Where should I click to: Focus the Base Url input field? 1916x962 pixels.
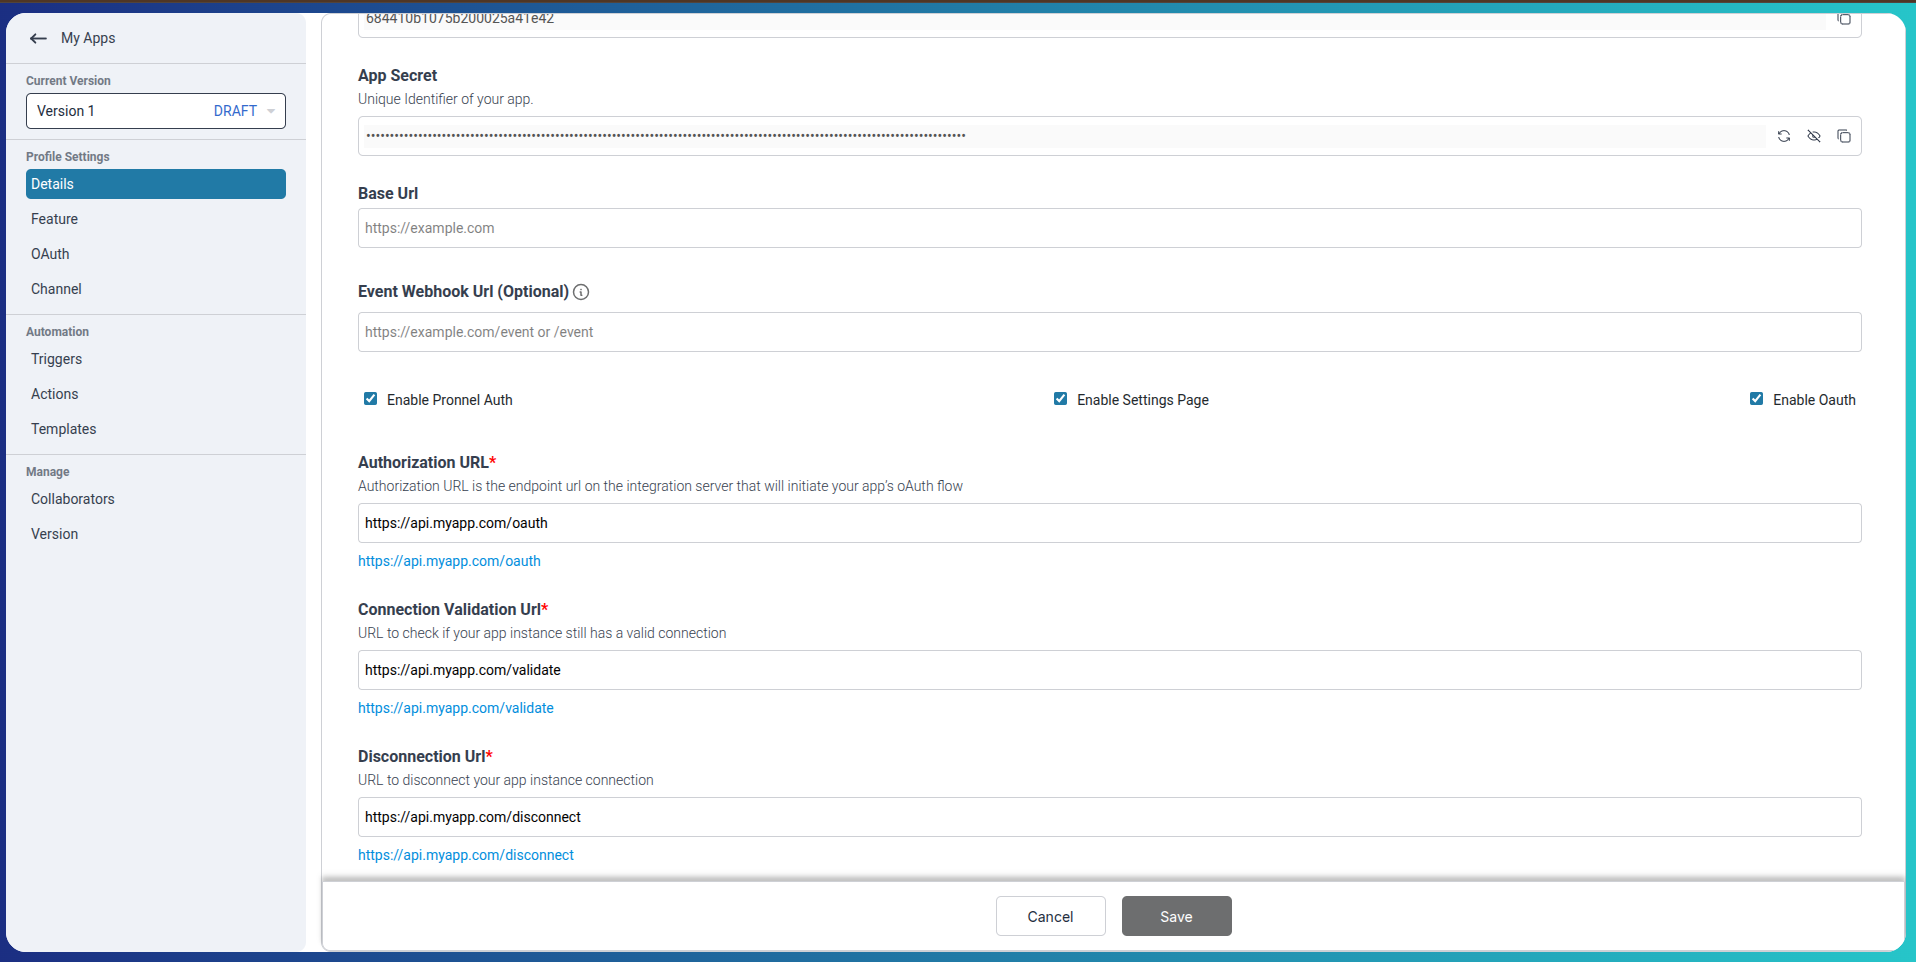click(1109, 228)
